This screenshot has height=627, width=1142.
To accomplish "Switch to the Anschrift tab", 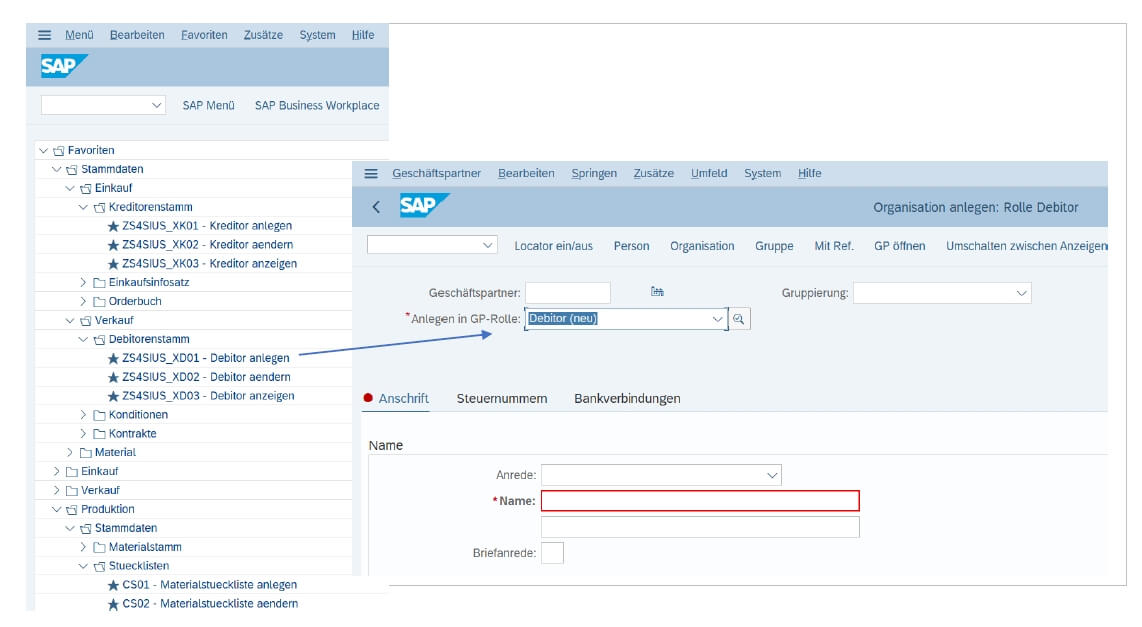I will (x=403, y=398).
